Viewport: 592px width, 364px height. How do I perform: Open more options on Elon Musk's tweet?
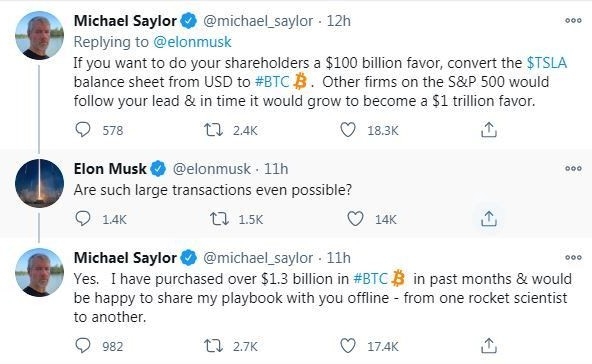point(573,168)
